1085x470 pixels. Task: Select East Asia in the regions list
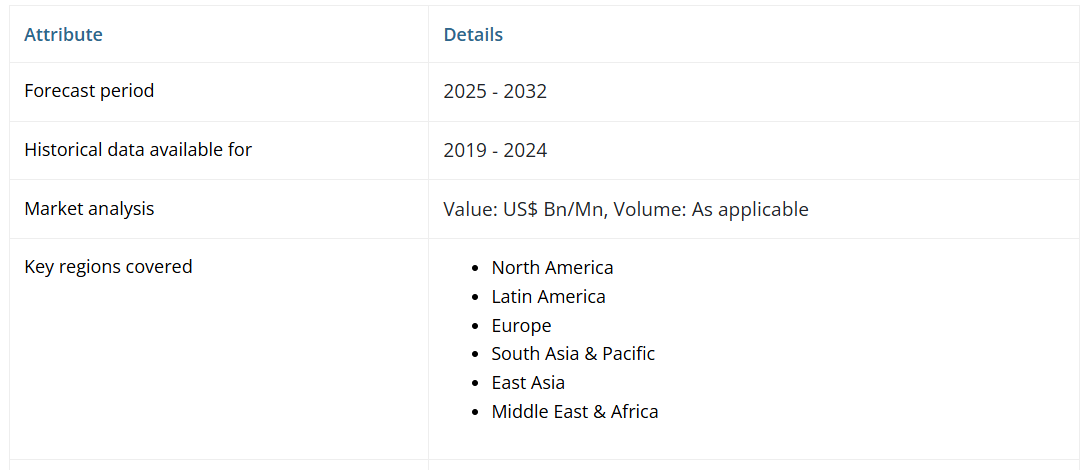[528, 383]
